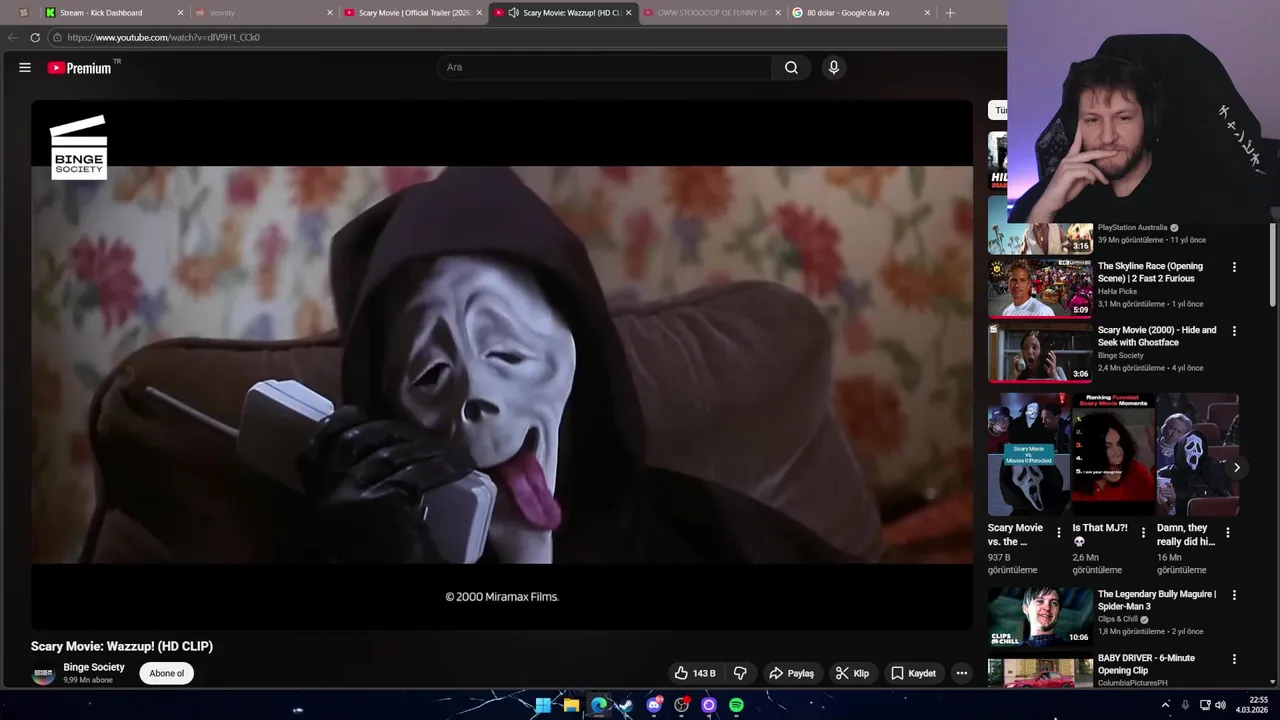
Task: Open Spotify from taskbar
Action: pyautogui.click(x=736, y=705)
